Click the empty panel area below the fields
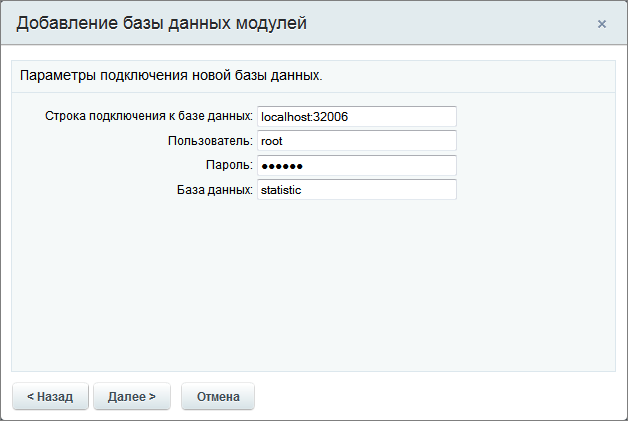The image size is (628, 421). [313, 285]
